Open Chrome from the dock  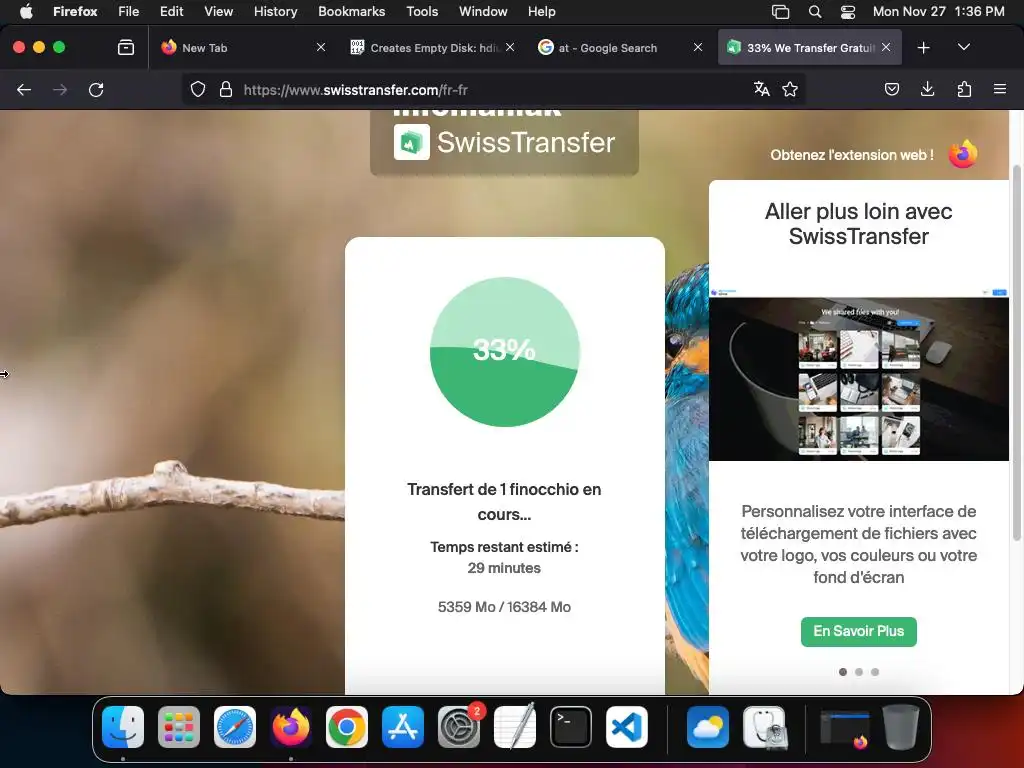coord(347,727)
